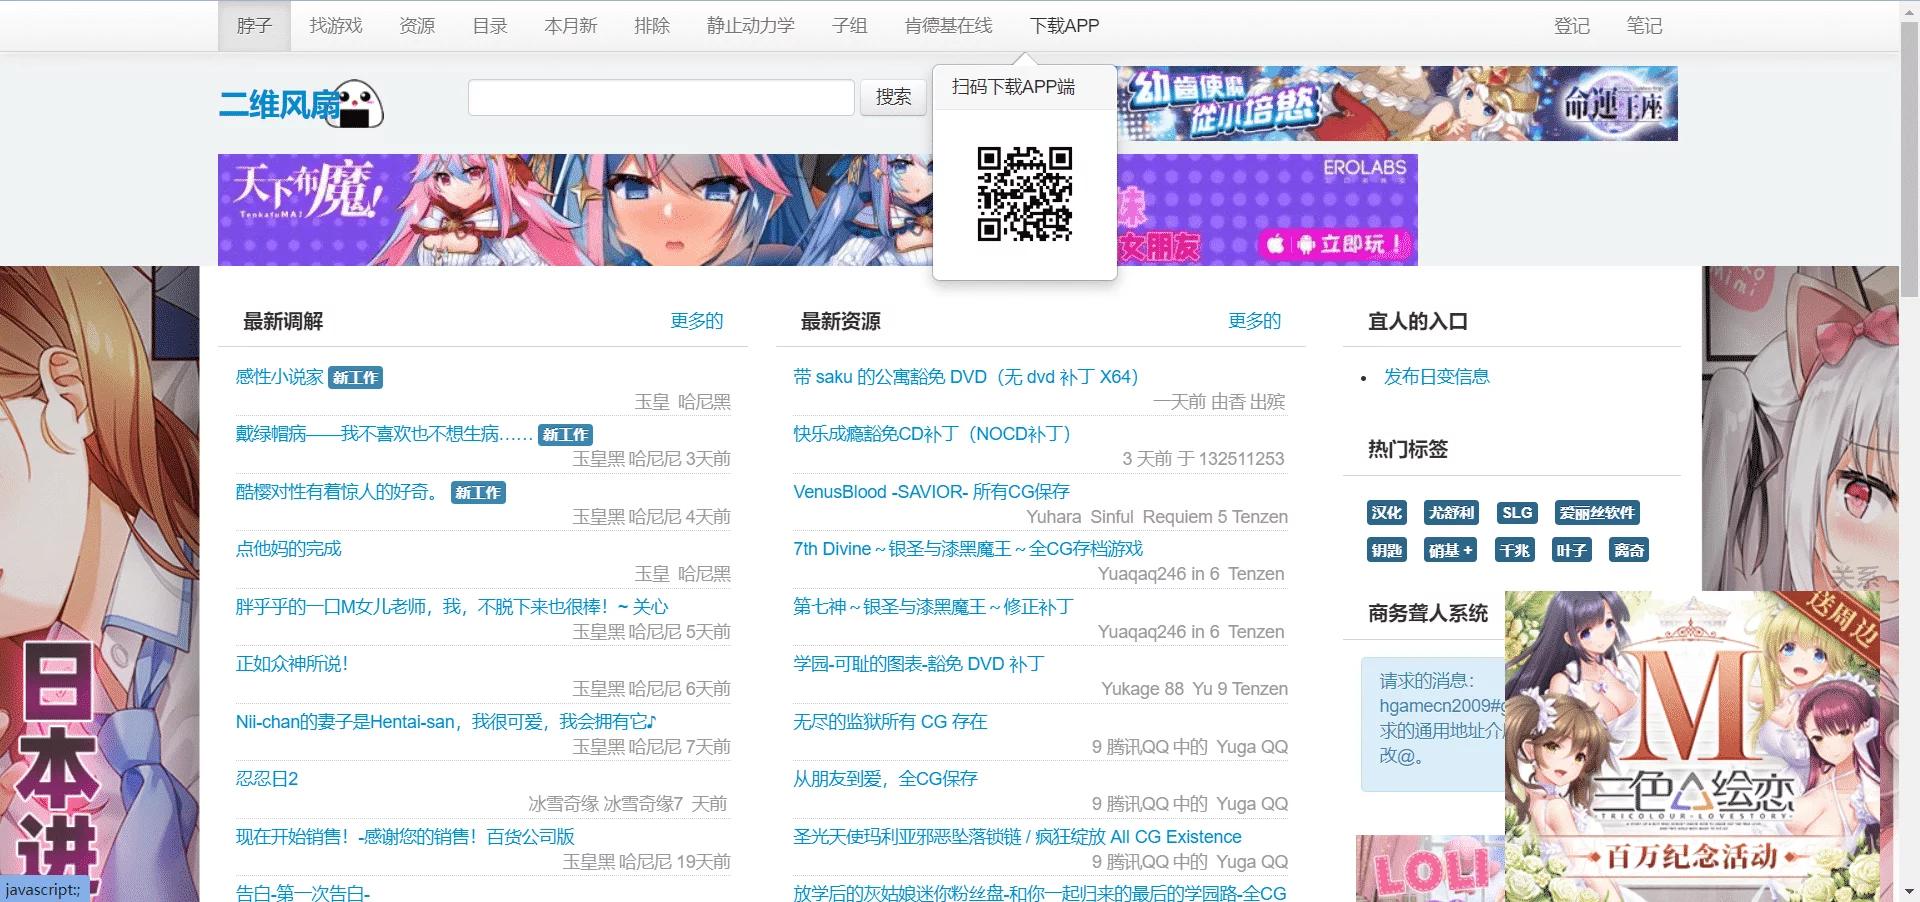1920x902 pixels.
Task: Select the 排除 menu item
Action: [652, 26]
